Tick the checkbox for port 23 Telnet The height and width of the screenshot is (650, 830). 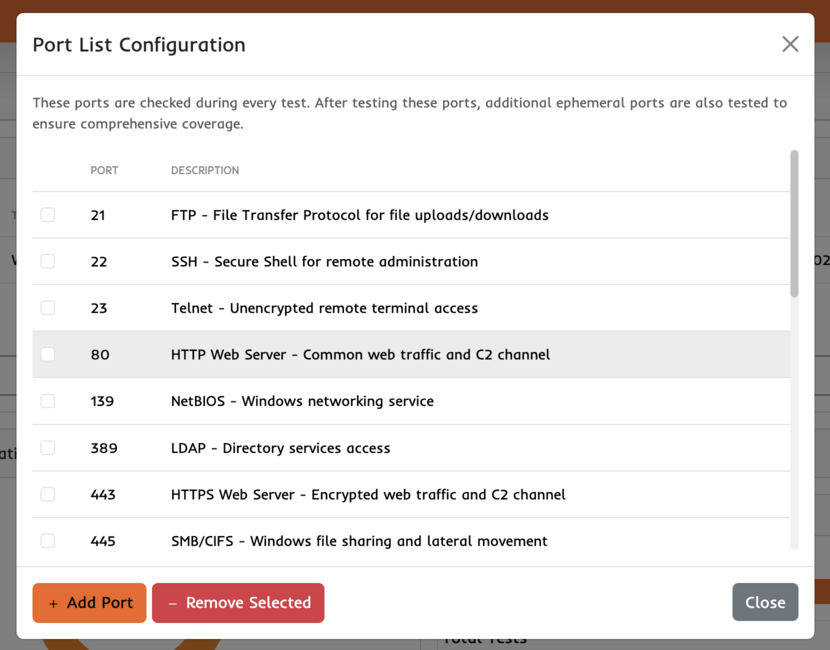point(48,308)
